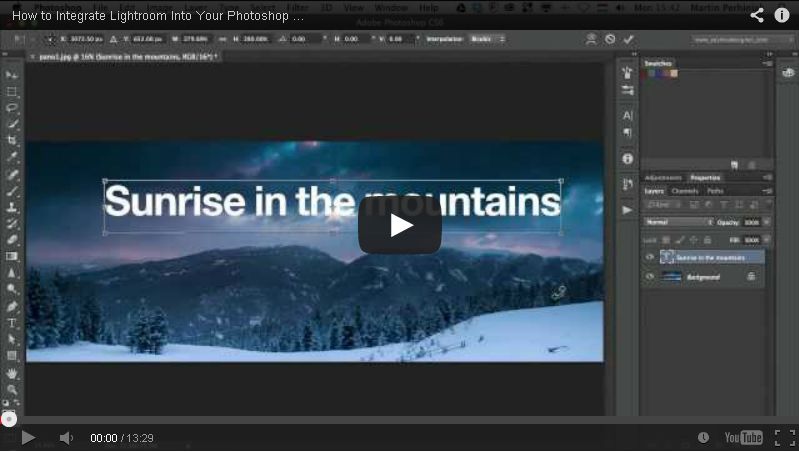799x452 pixels.
Task: Open the Interpolation dropdown
Action: point(487,39)
